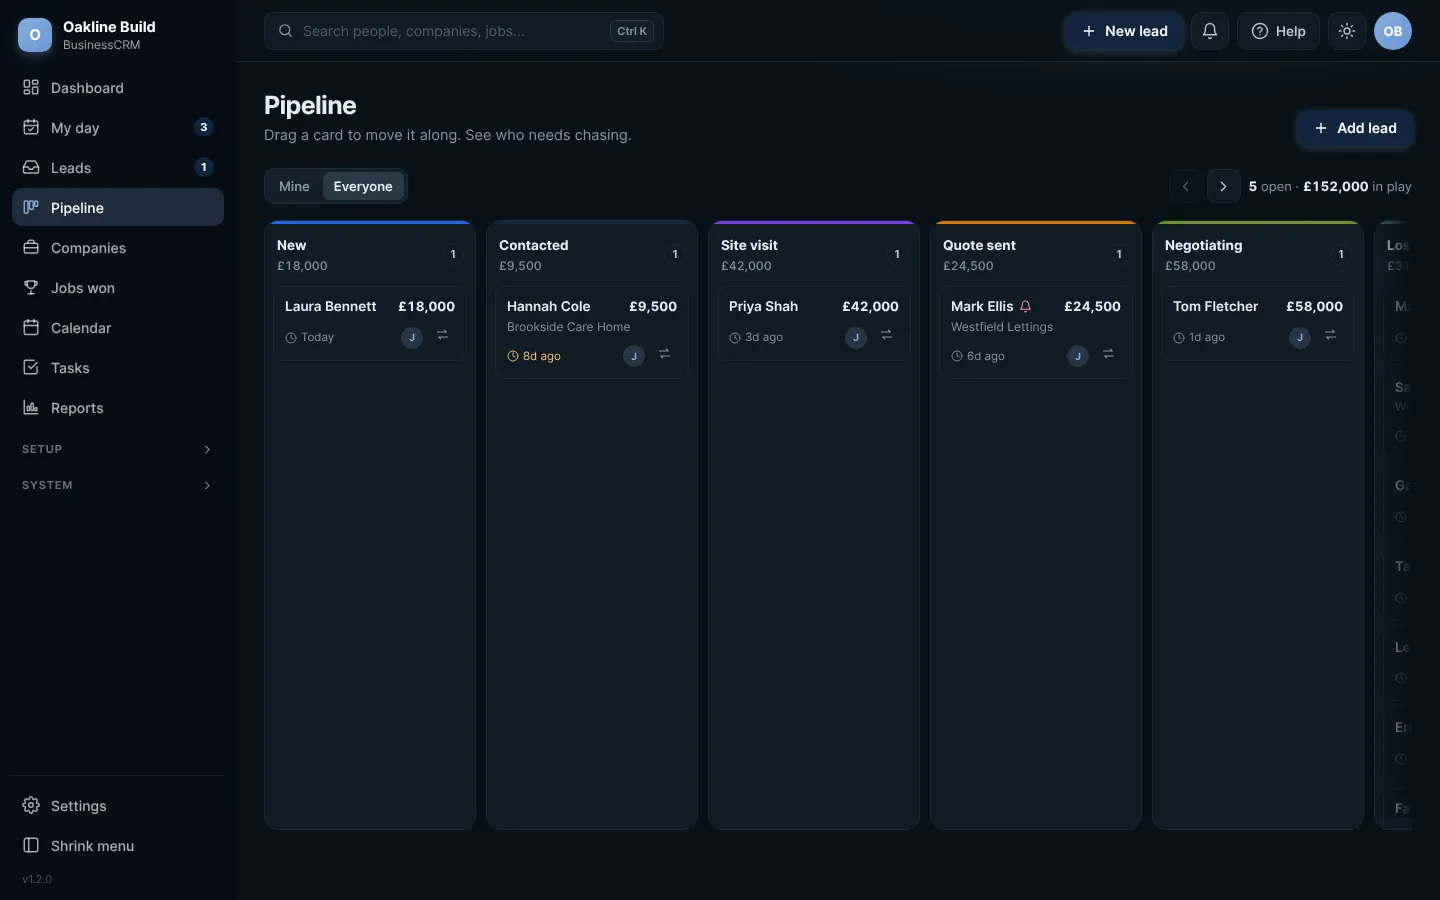This screenshot has height=900, width=1440.
Task: Open the OB user avatar menu
Action: click(x=1393, y=31)
